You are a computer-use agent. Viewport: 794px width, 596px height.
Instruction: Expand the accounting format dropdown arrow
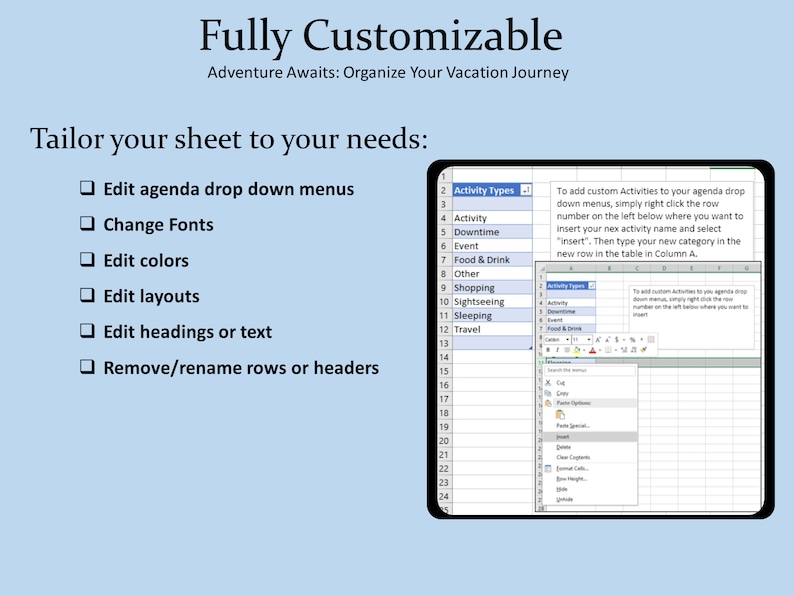click(x=624, y=339)
